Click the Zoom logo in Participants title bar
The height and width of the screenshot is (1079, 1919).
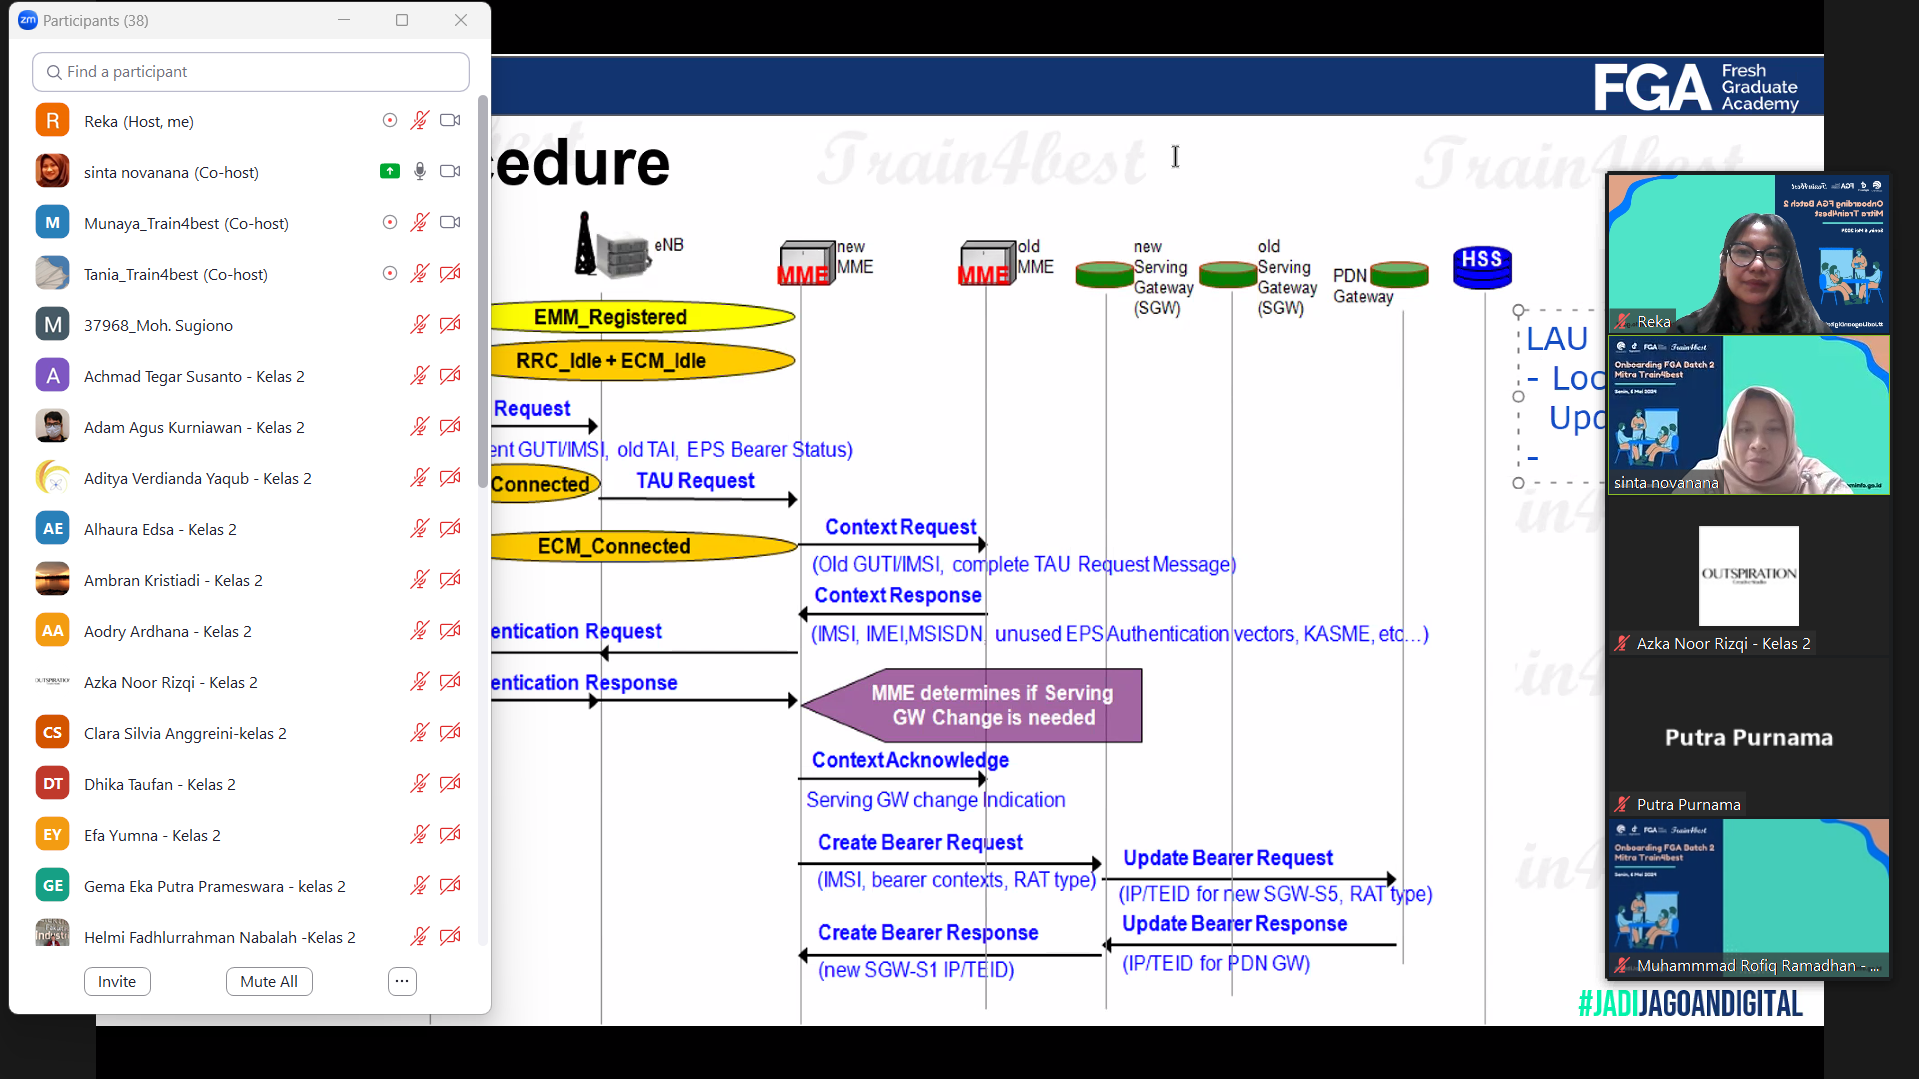pyautogui.click(x=27, y=20)
